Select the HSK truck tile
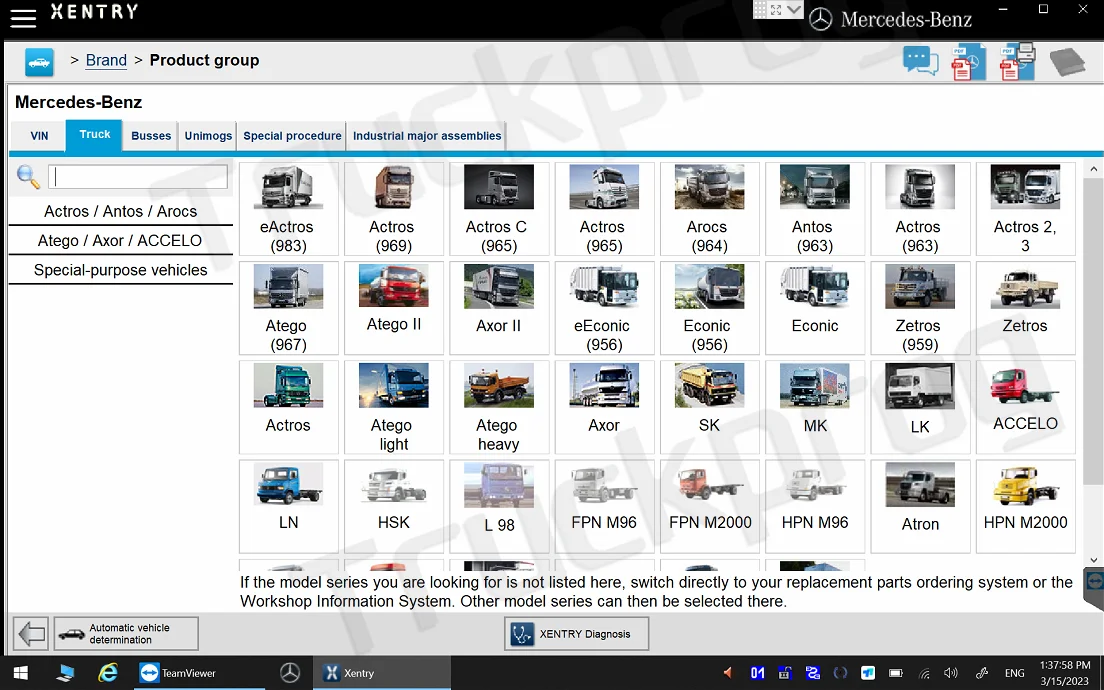 [394, 506]
